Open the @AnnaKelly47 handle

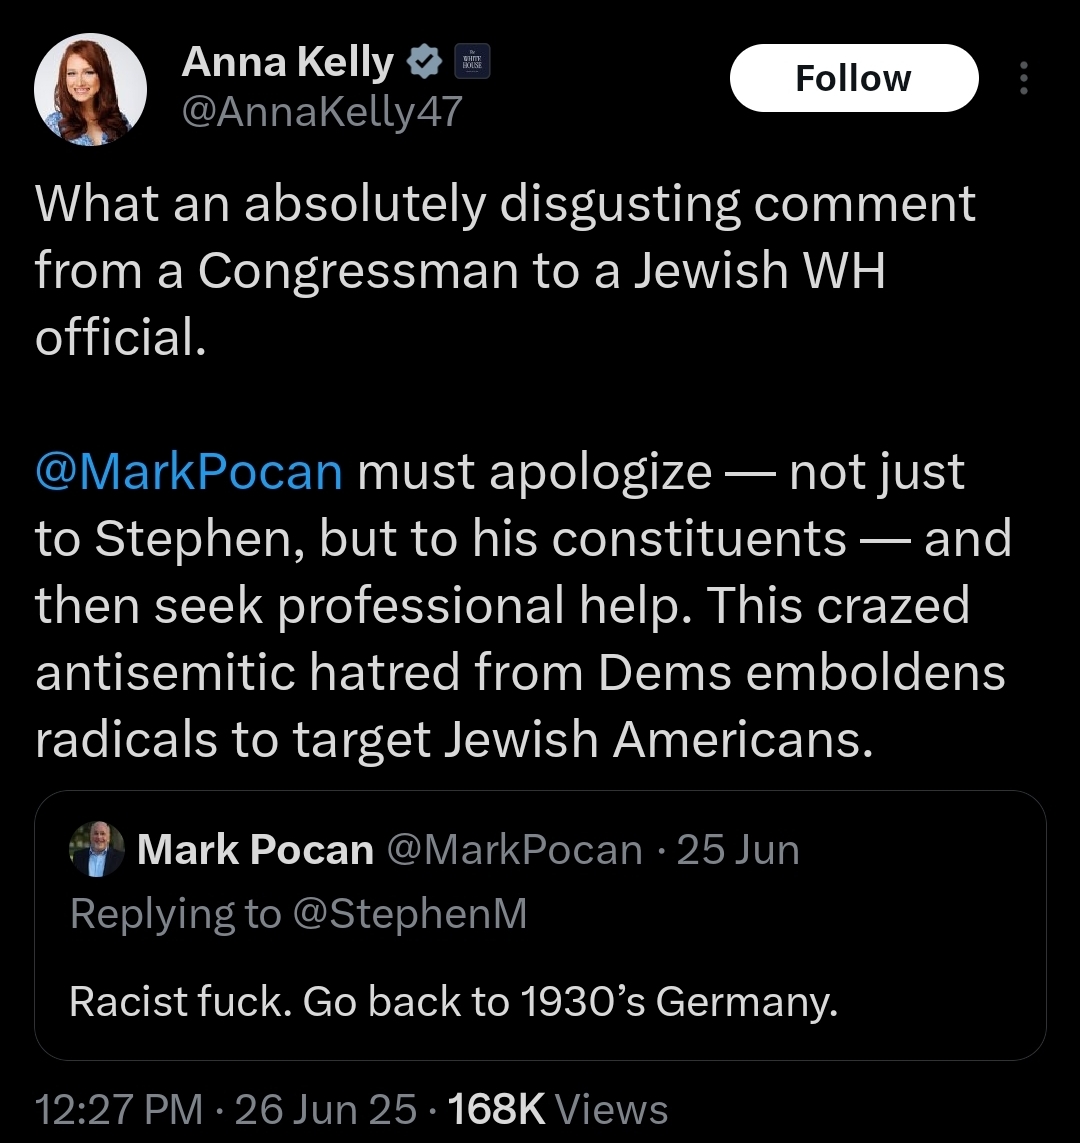(x=322, y=112)
